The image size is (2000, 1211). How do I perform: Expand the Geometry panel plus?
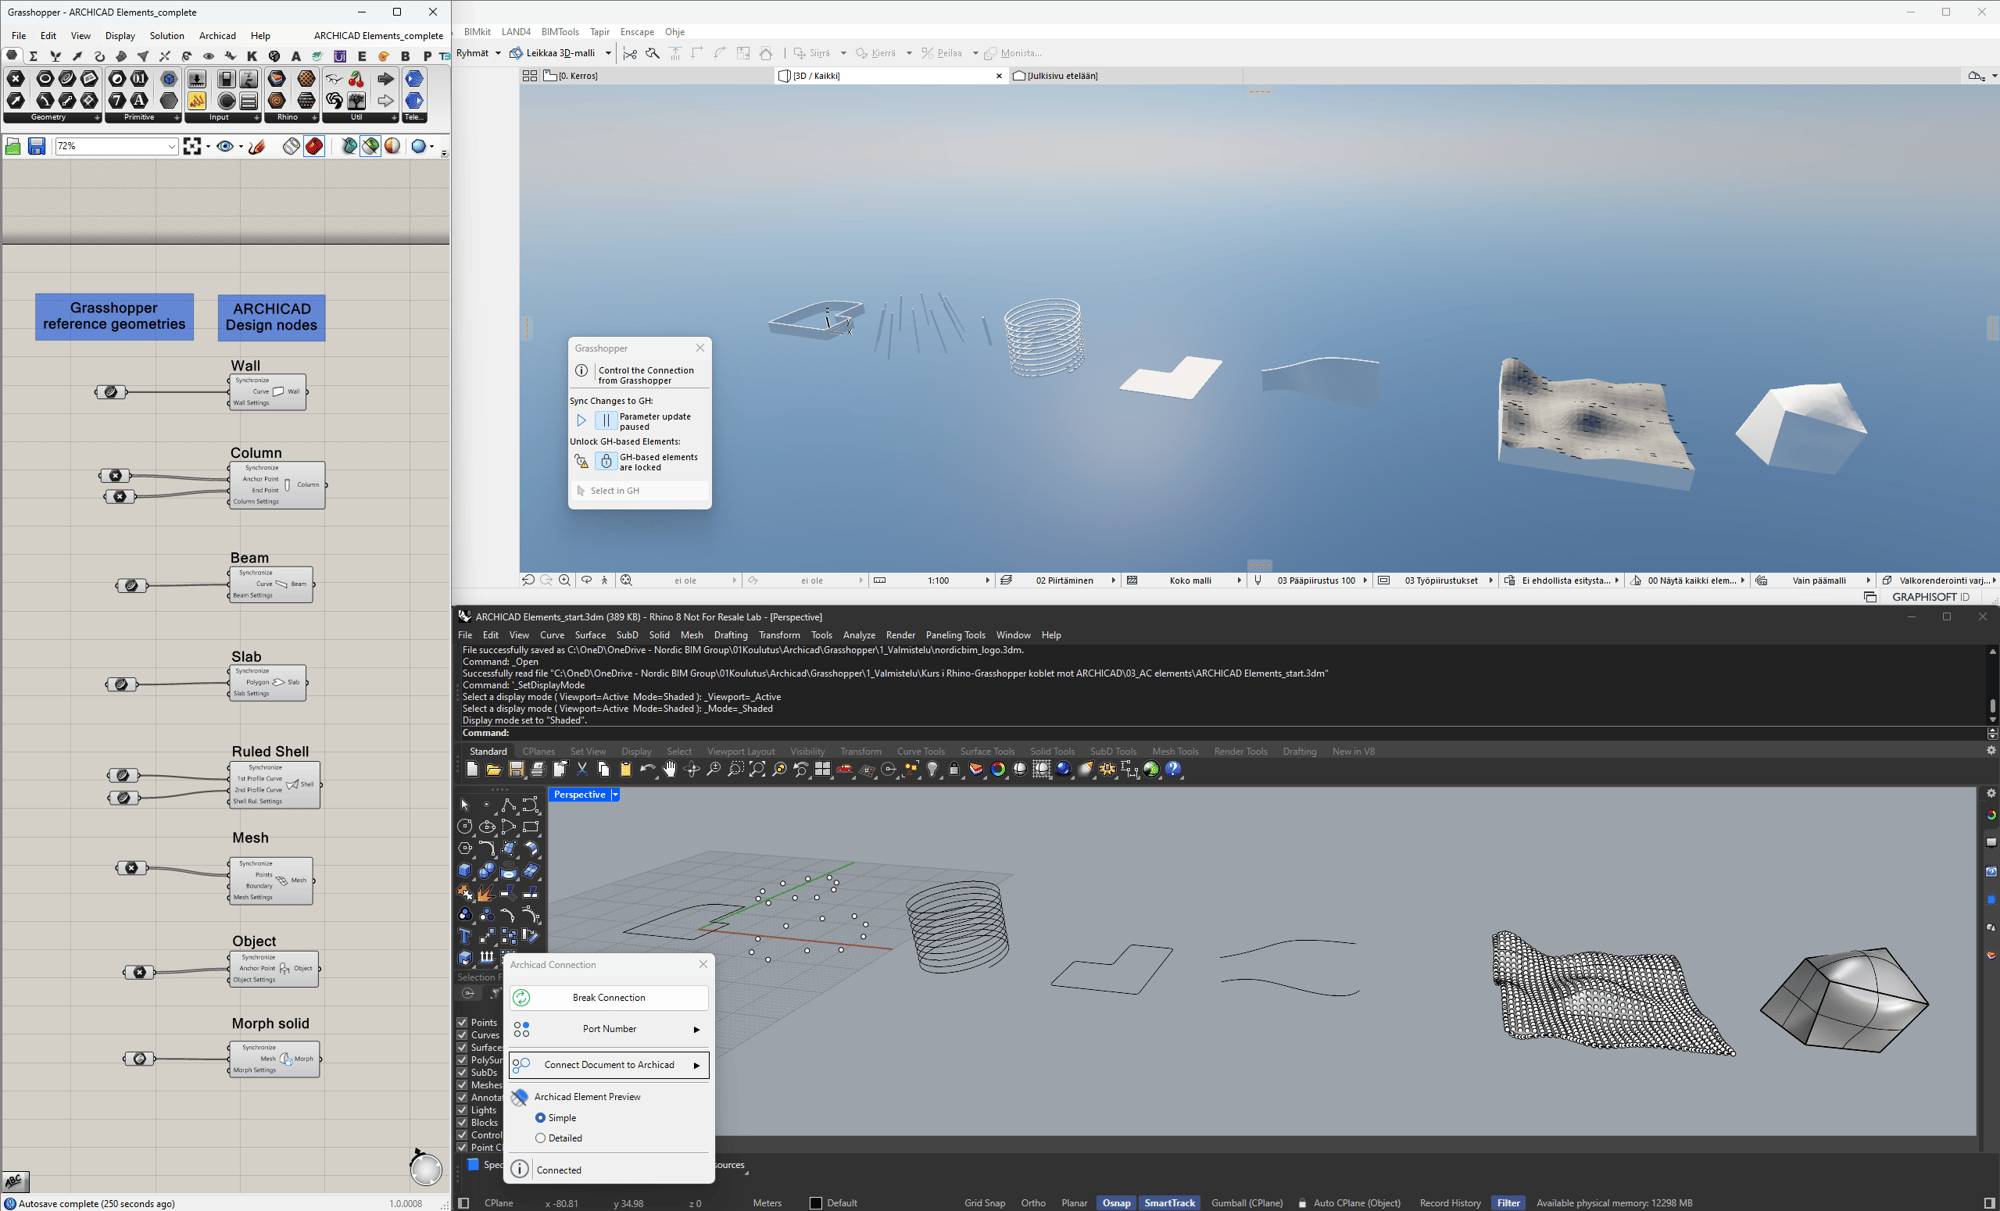click(97, 118)
